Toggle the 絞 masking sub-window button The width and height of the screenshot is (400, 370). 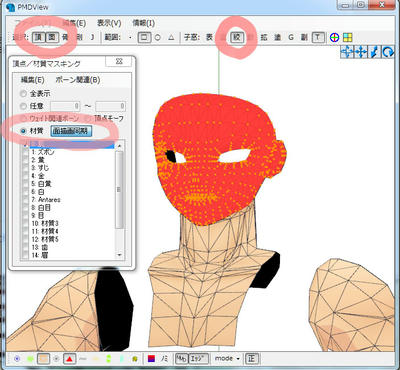click(x=237, y=37)
